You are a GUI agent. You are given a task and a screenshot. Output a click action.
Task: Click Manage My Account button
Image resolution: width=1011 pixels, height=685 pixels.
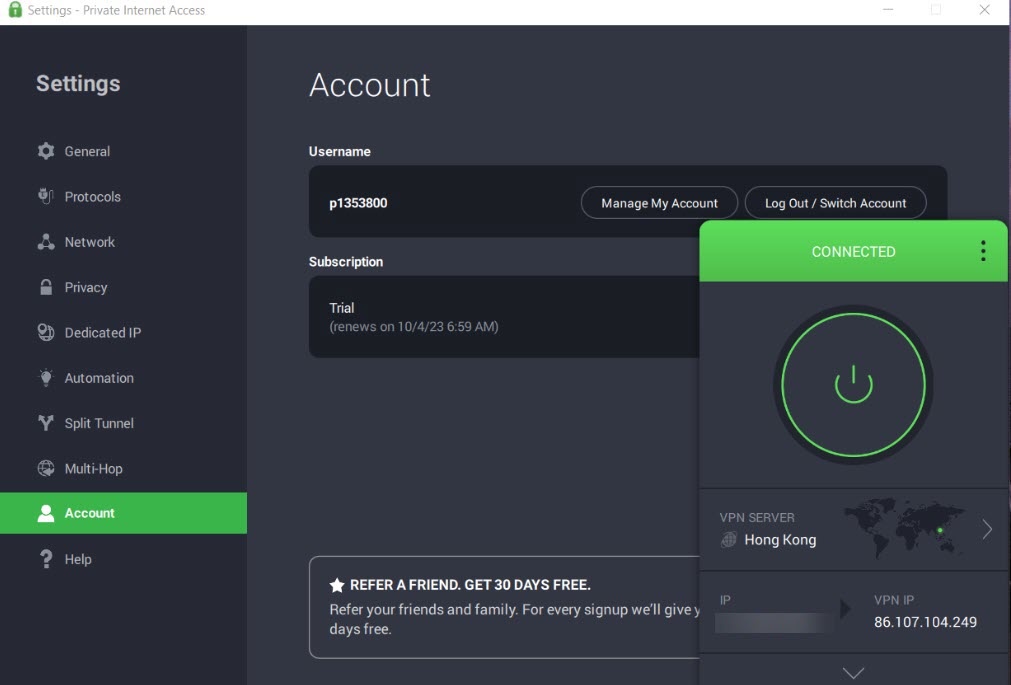(659, 203)
